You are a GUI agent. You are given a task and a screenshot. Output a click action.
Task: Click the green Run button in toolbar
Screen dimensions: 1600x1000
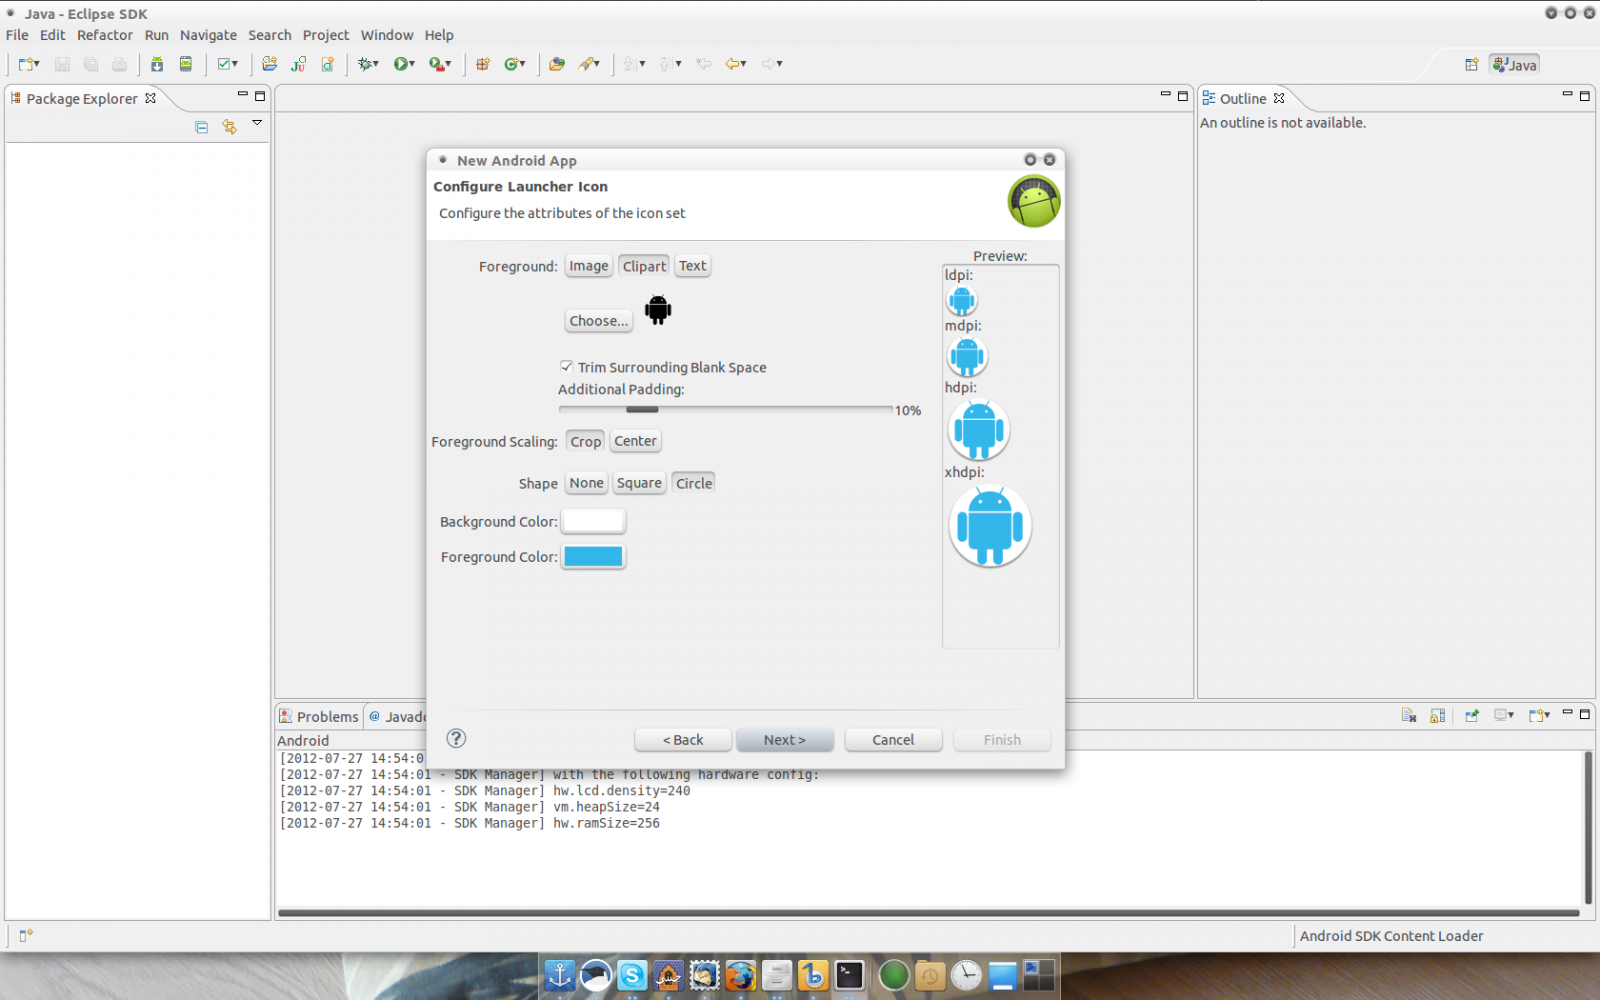[x=401, y=64]
